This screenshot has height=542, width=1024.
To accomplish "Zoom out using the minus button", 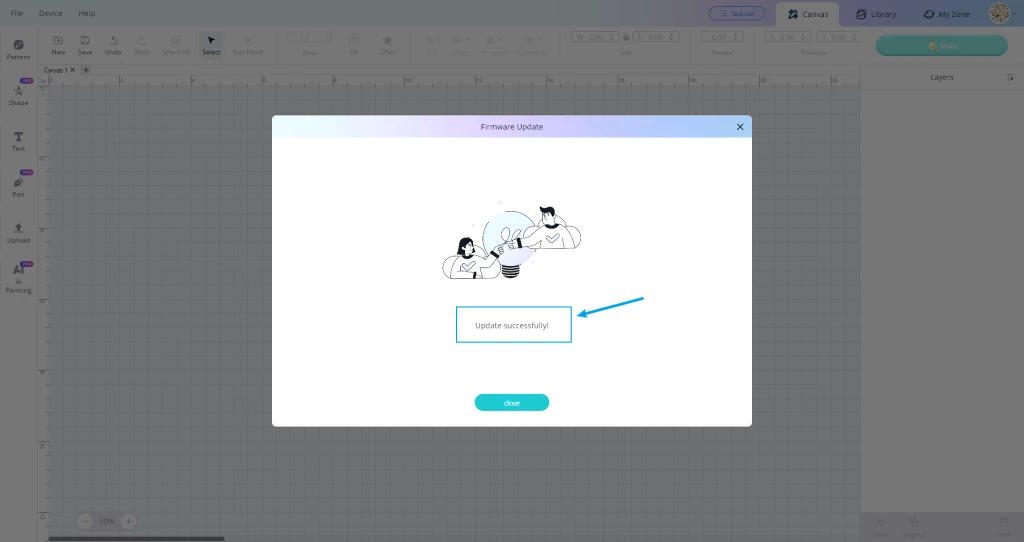I will tap(85, 521).
